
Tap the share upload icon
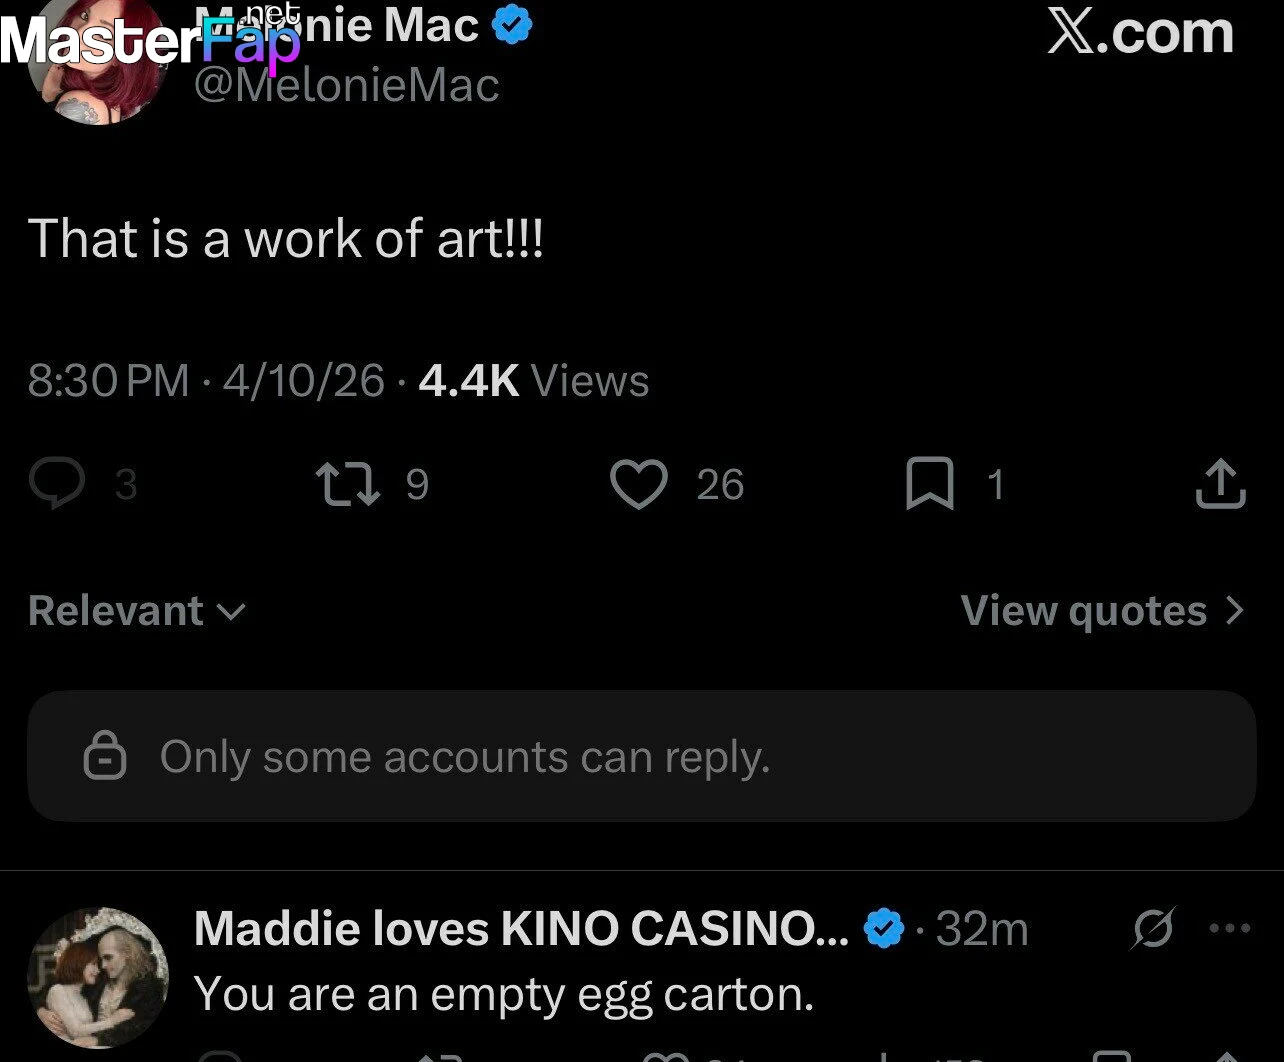(1220, 484)
